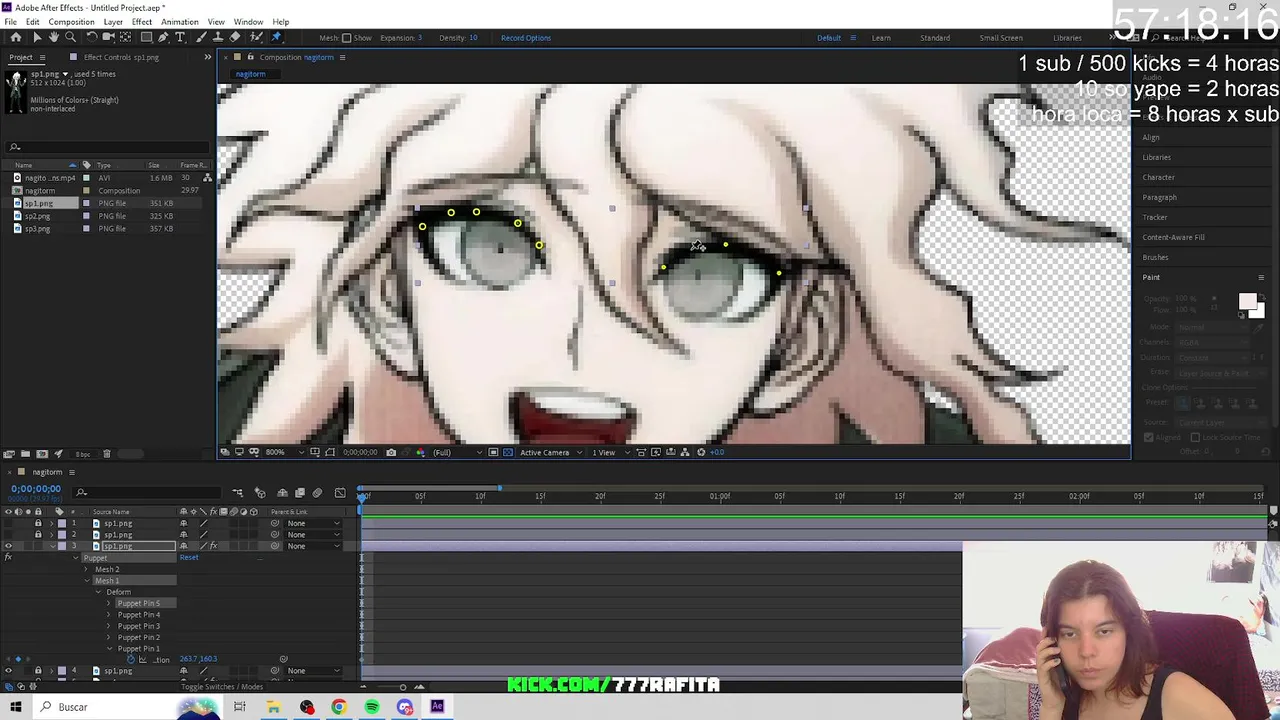Image resolution: width=1280 pixels, height=720 pixels.
Task: Open the Composition menu
Action: 71,22
